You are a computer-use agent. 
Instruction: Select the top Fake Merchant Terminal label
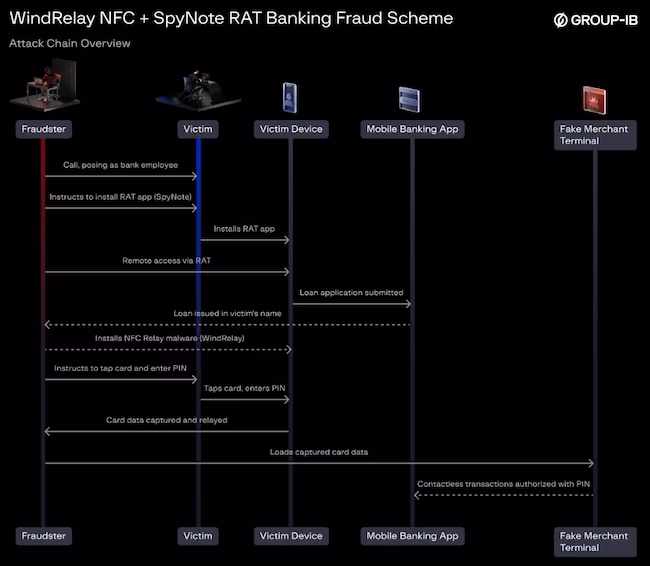pyautogui.click(x=595, y=135)
